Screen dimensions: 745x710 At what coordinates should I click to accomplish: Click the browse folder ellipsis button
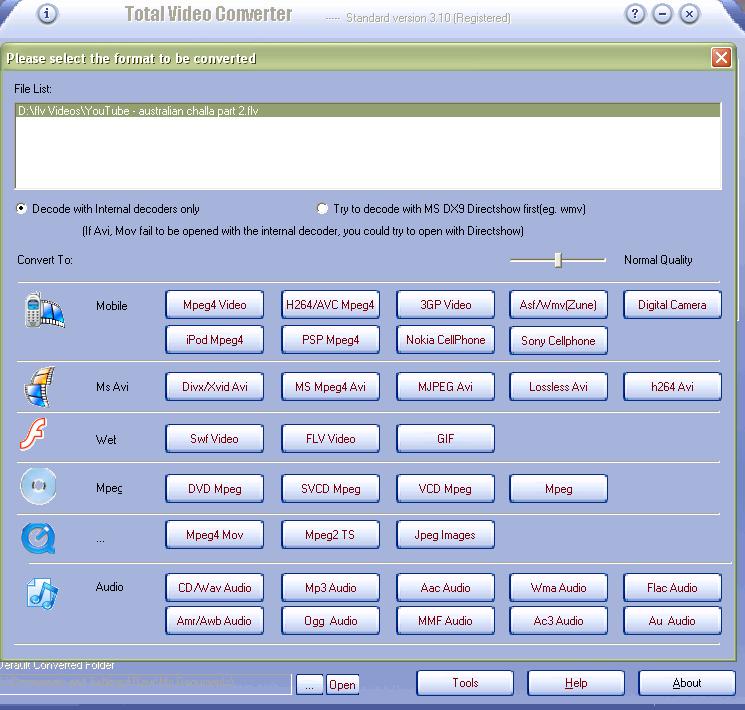[x=309, y=685]
